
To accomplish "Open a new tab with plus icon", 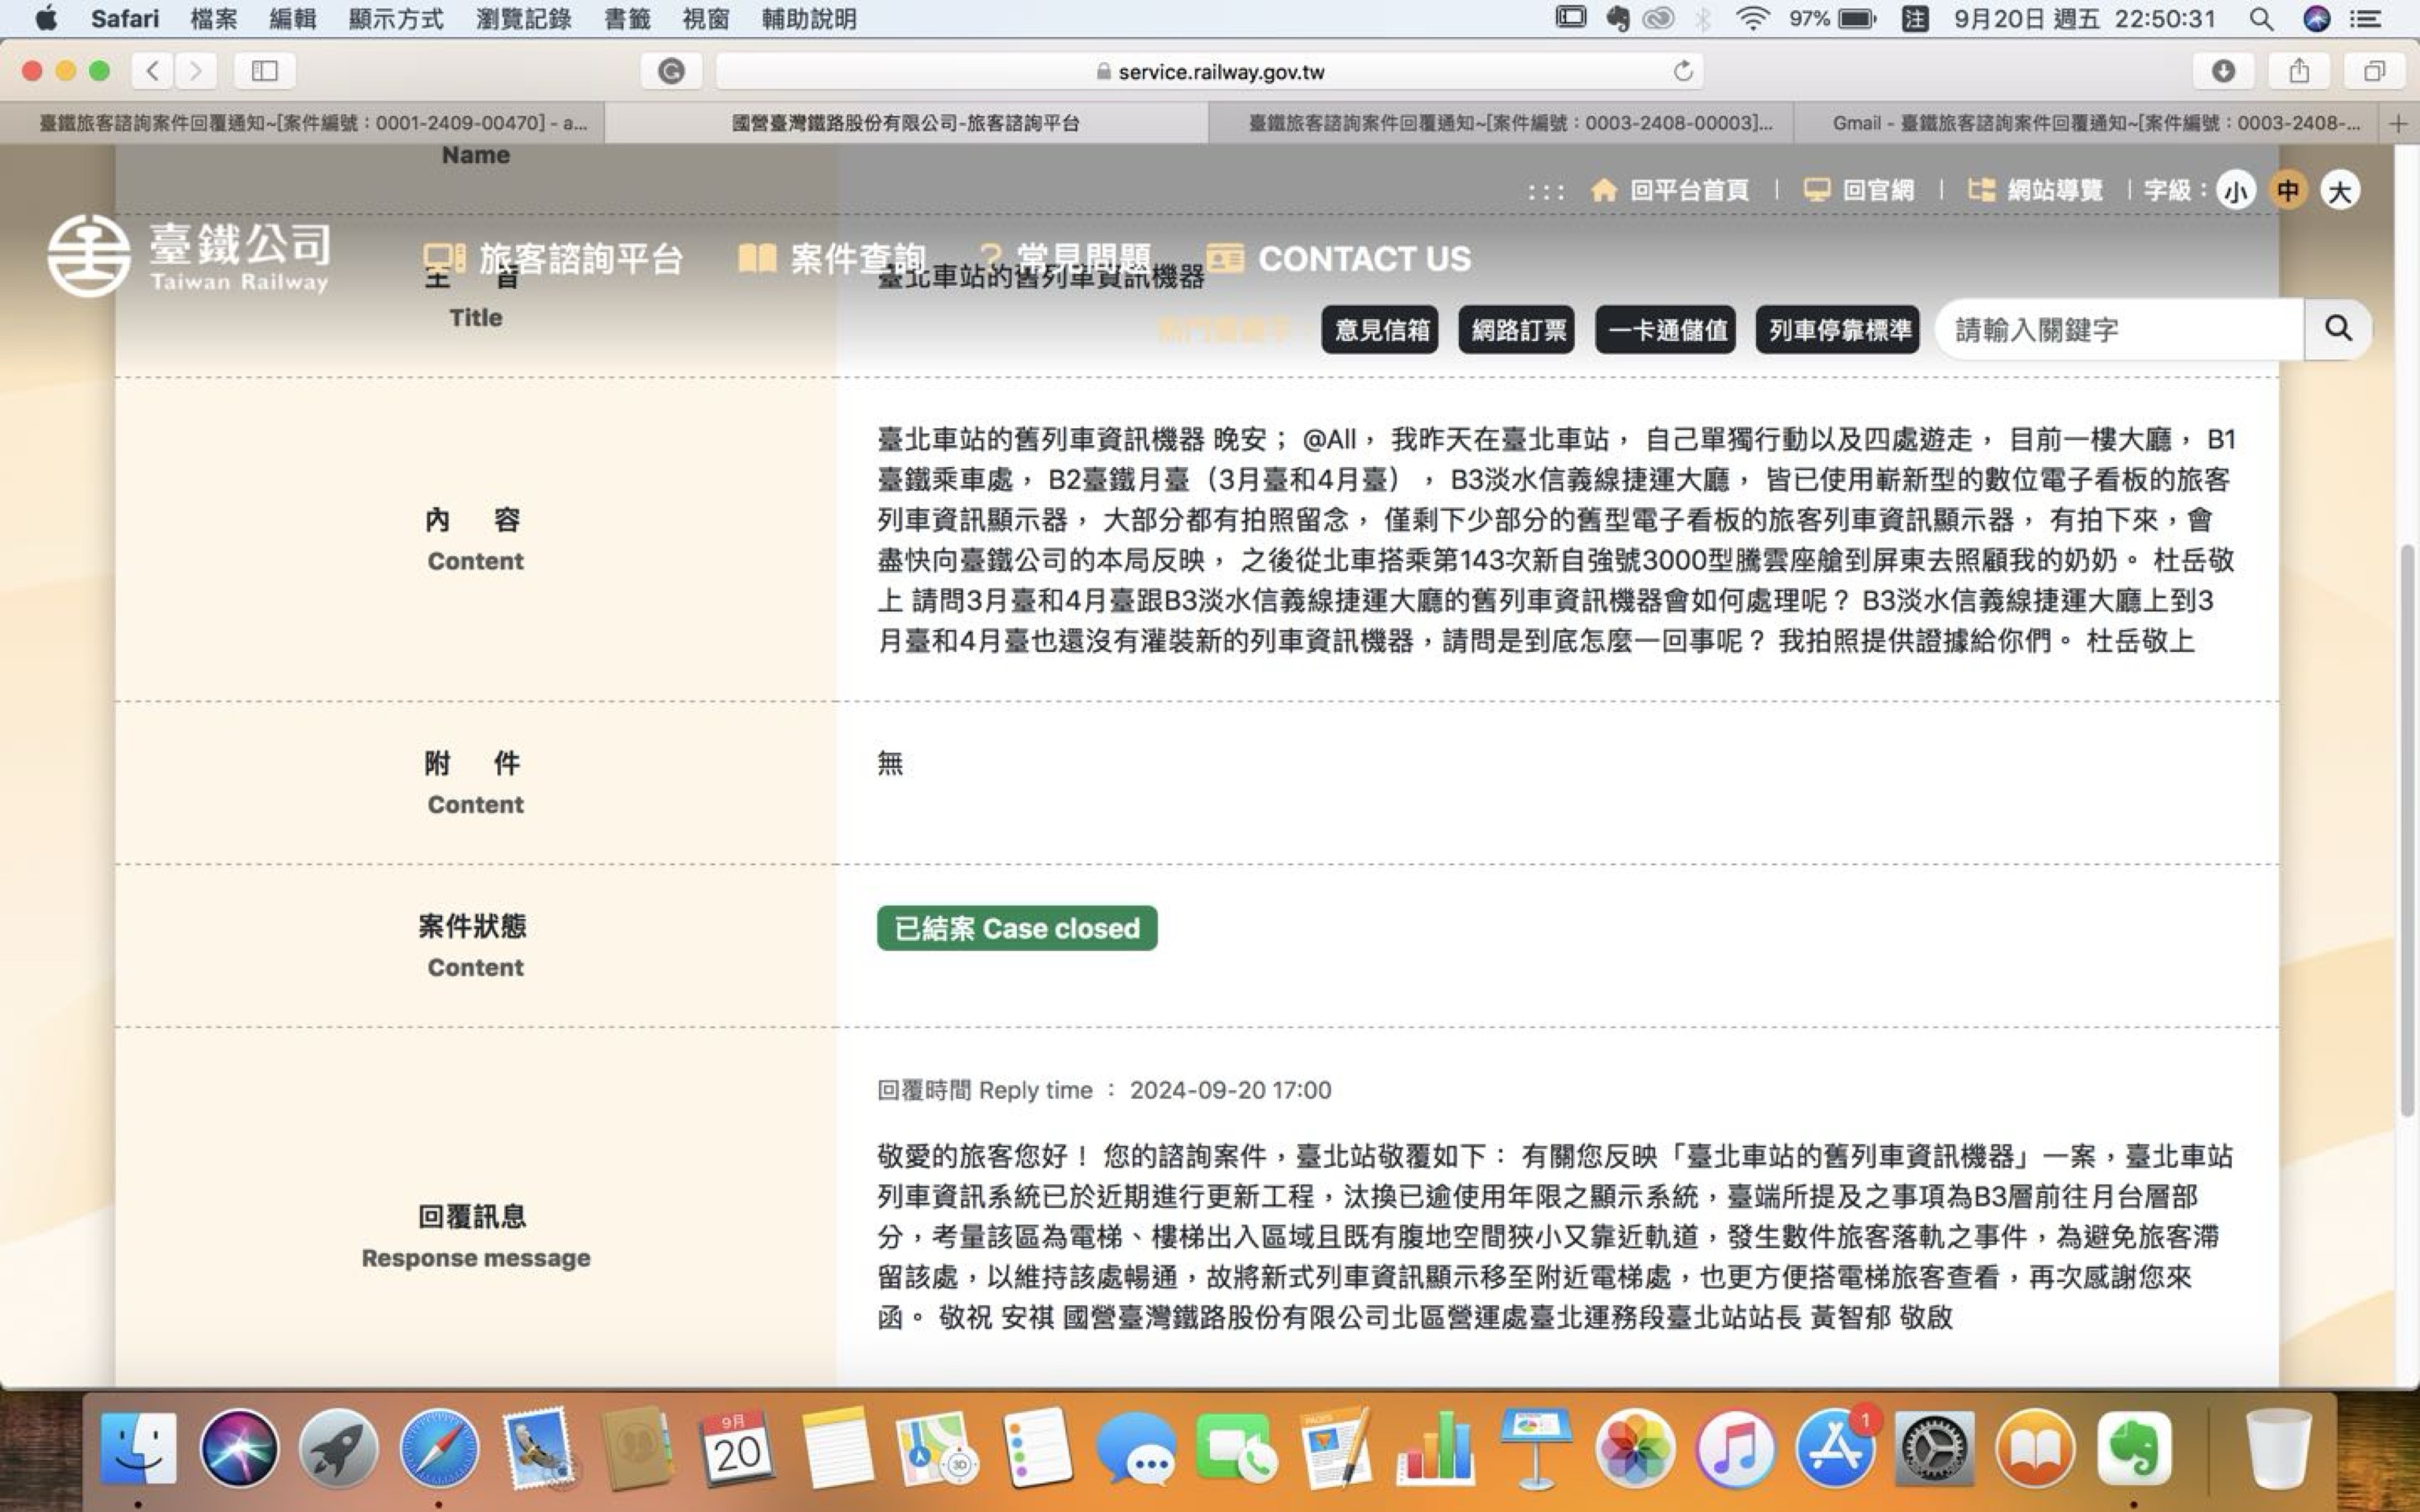I will click(2398, 123).
